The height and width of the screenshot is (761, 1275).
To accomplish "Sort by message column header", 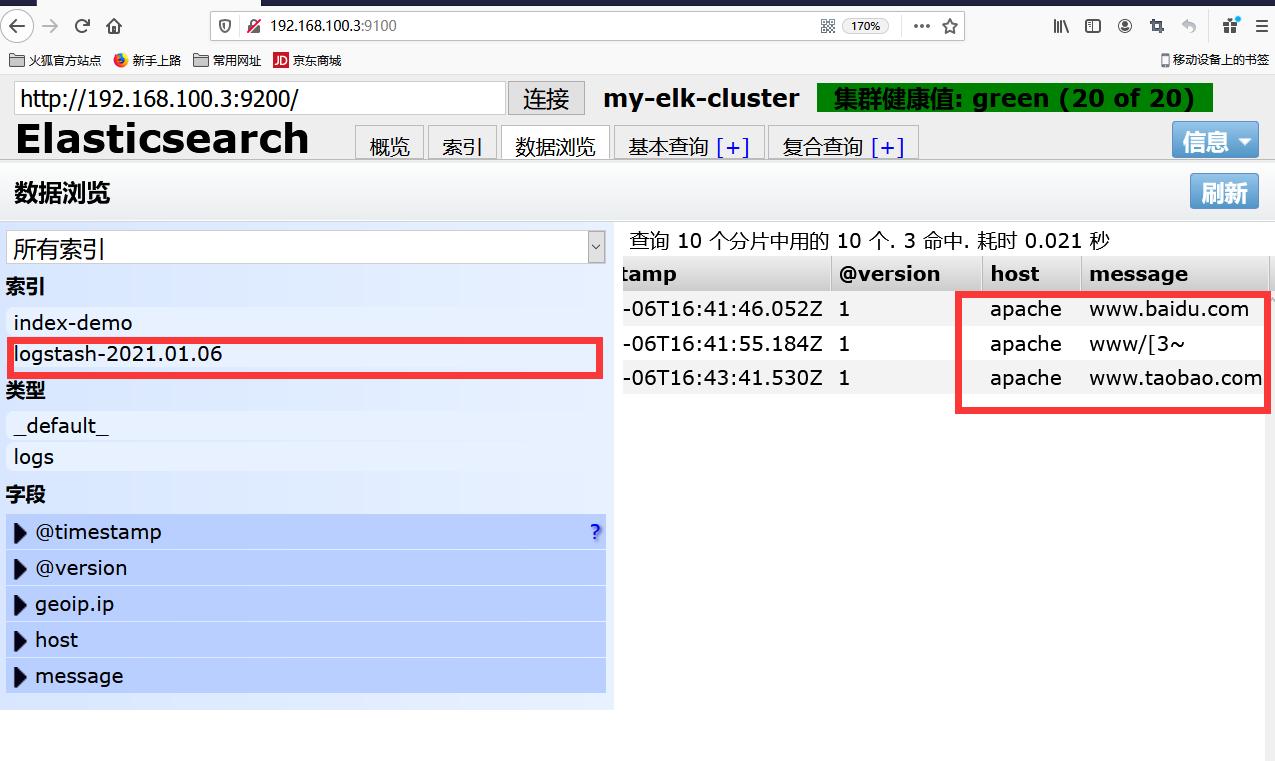I will tap(1175, 274).
